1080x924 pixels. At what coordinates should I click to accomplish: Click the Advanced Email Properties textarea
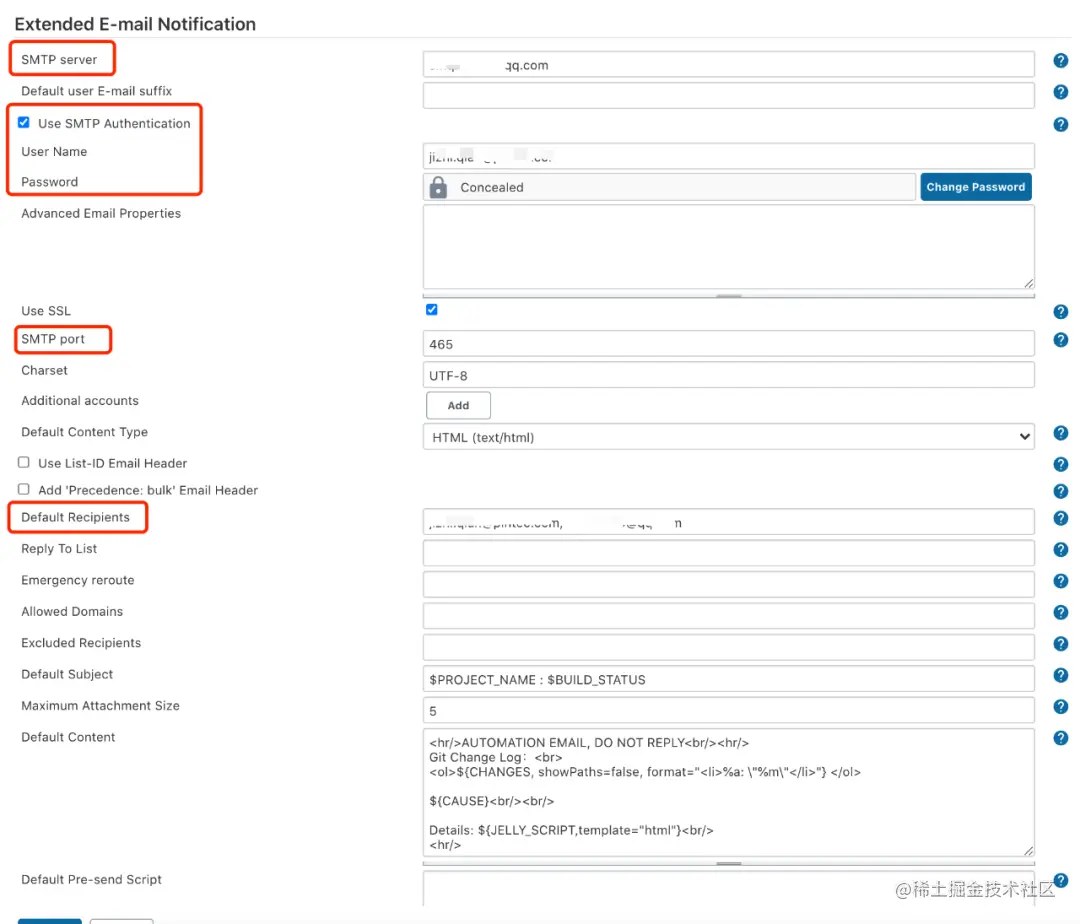coord(729,247)
